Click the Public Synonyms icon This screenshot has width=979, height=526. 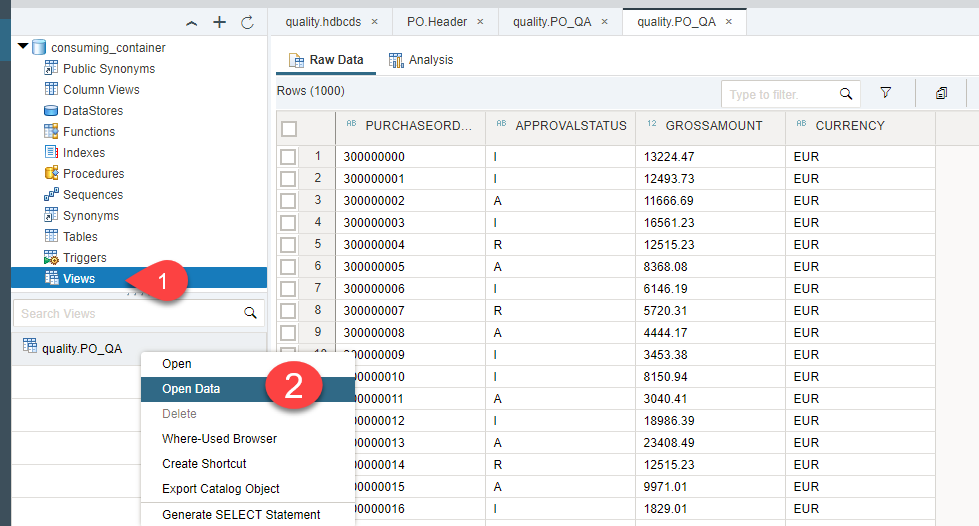click(x=51, y=68)
